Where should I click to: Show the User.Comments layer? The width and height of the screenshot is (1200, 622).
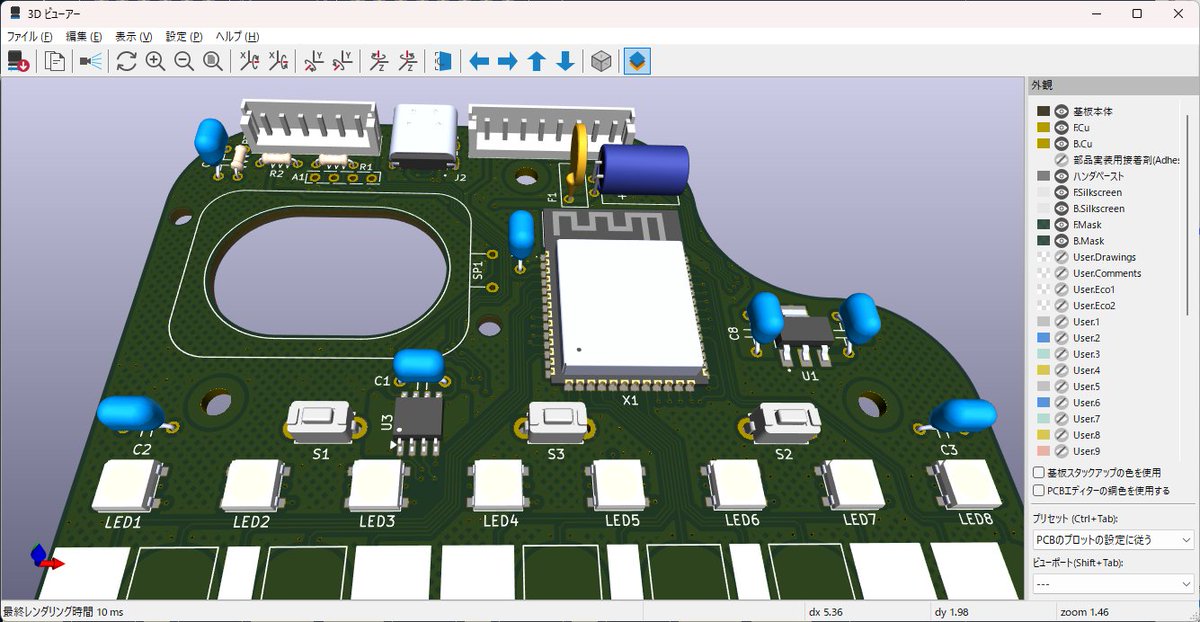coord(1062,273)
